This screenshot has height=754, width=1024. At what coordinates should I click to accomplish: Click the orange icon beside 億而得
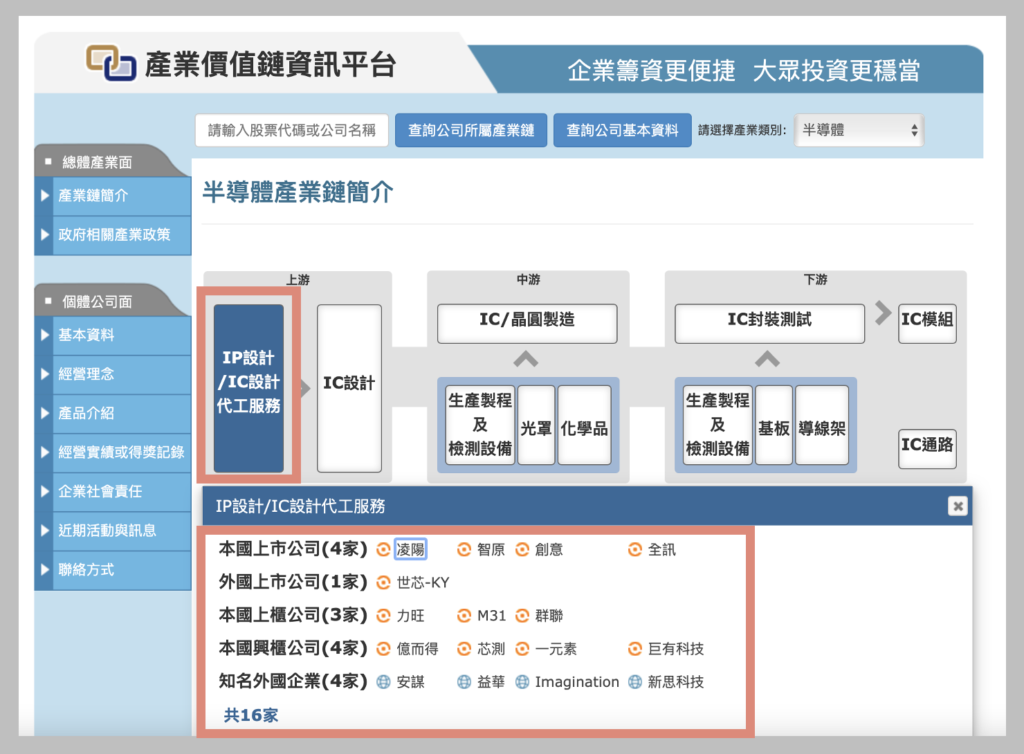[383, 649]
